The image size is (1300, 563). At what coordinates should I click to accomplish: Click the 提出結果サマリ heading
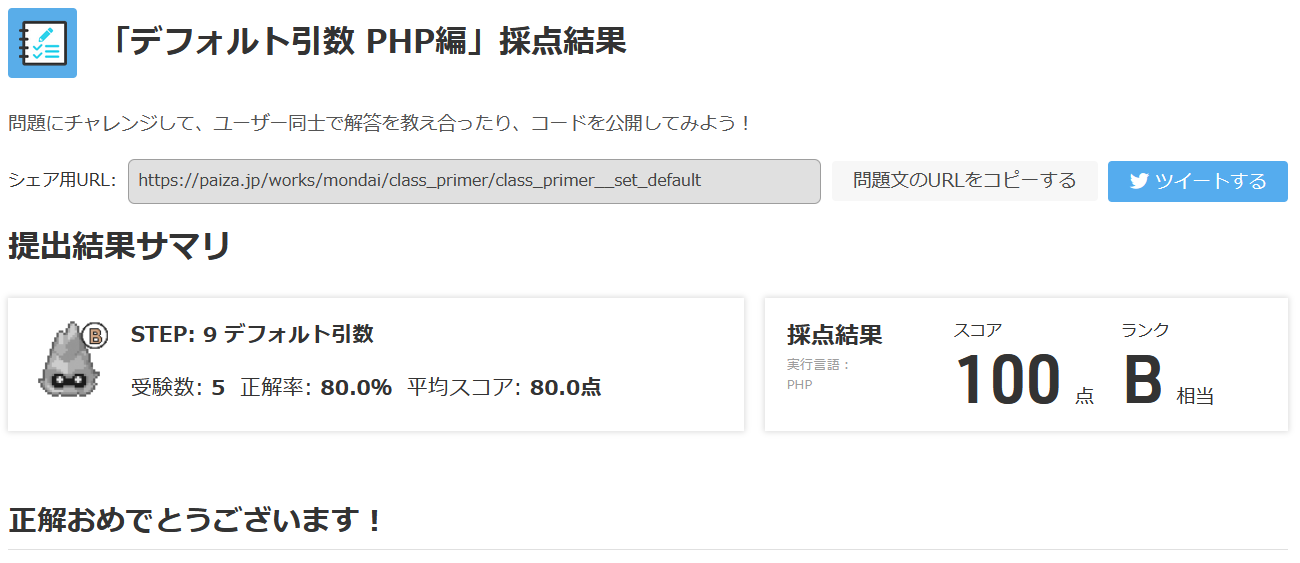coord(120,246)
